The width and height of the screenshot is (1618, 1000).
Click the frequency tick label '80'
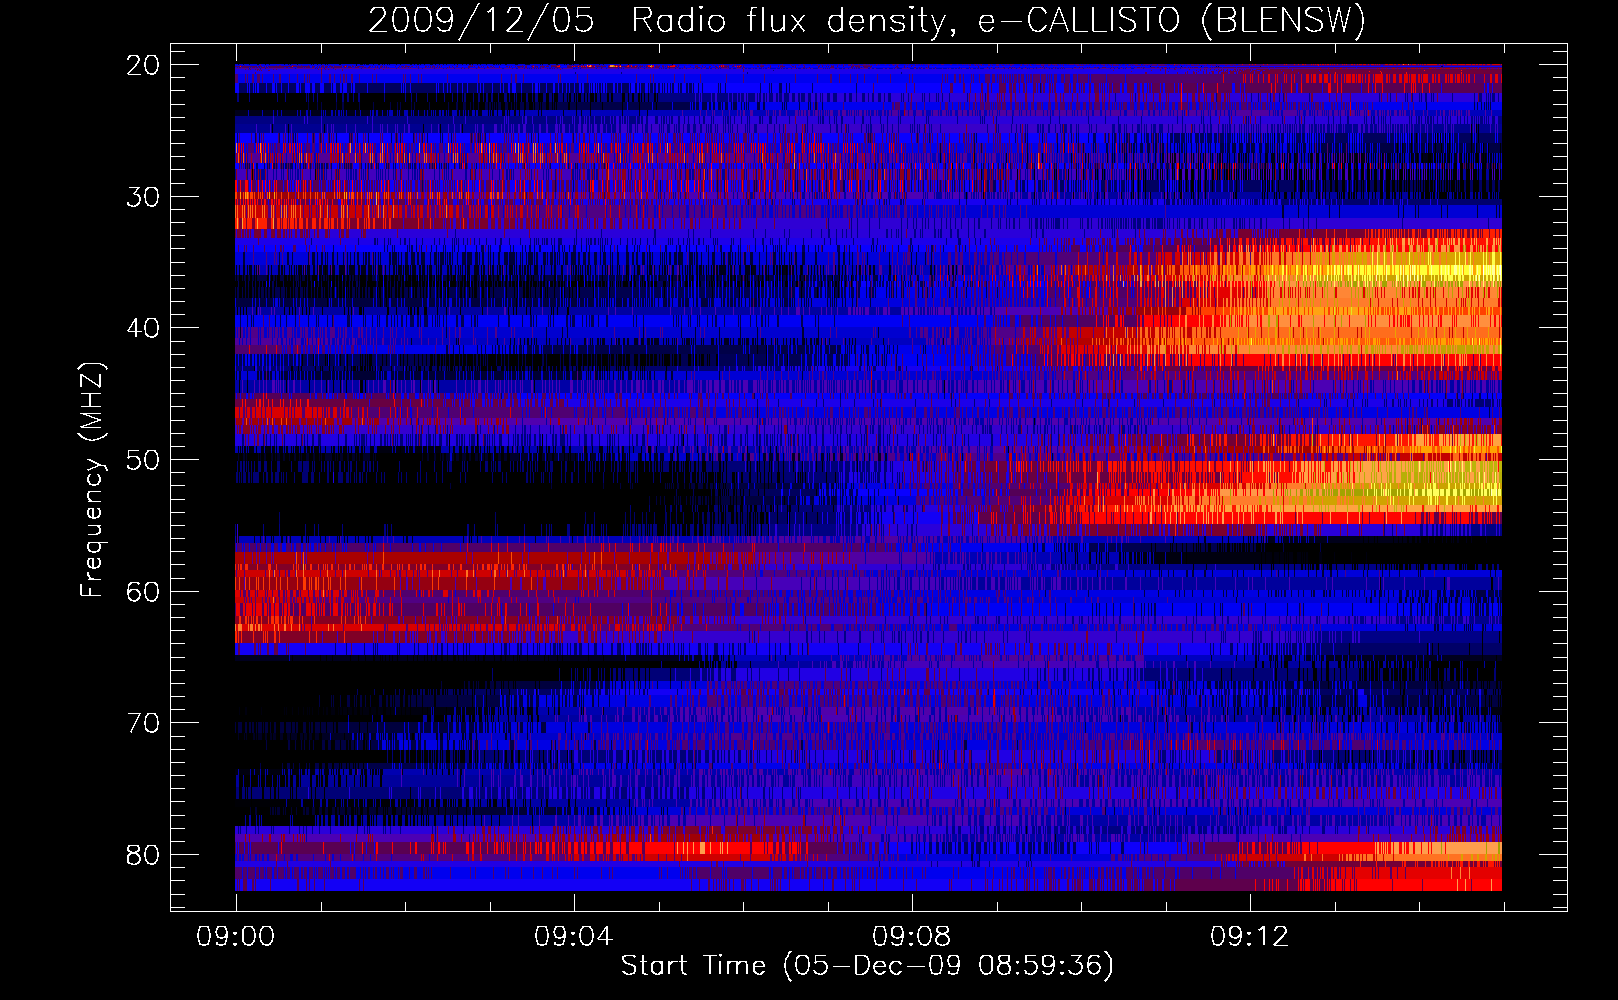144,855
